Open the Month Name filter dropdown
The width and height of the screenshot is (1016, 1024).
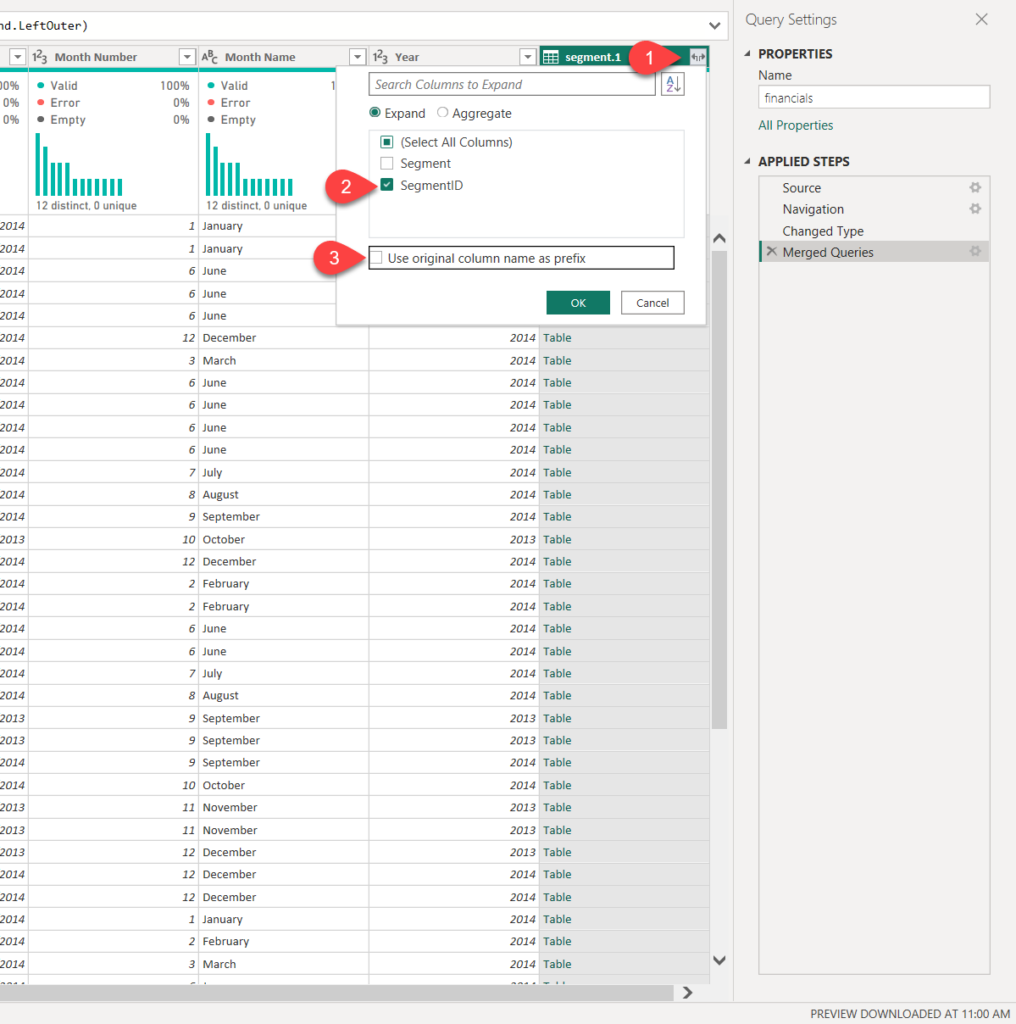click(357, 57)
